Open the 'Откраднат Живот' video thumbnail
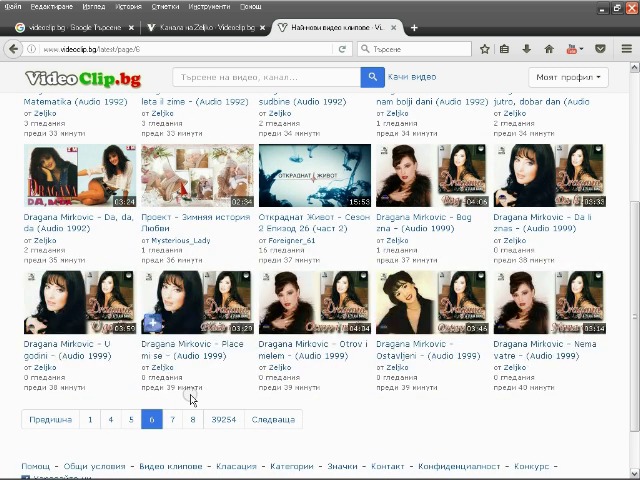The height and width of the screenshot is (480, 640). coord(314,176)
